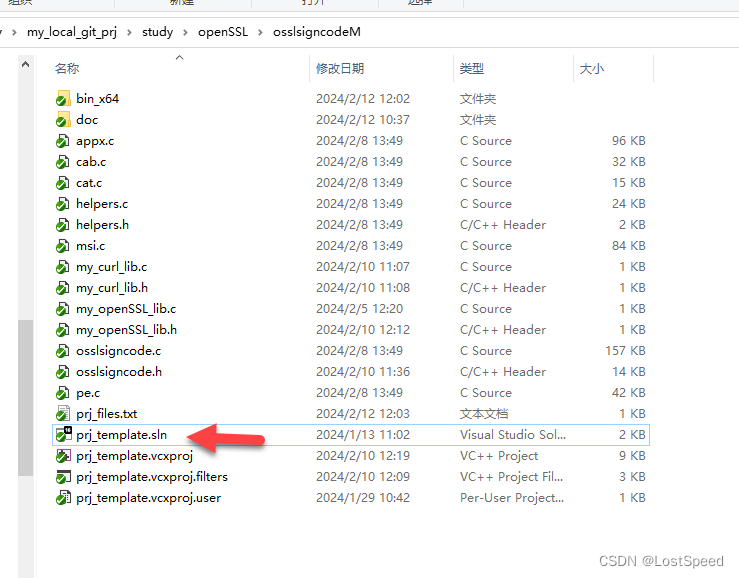739x578 pixels.
Task: Select the file name osslsigncode.c
Action: click(119, 351)
